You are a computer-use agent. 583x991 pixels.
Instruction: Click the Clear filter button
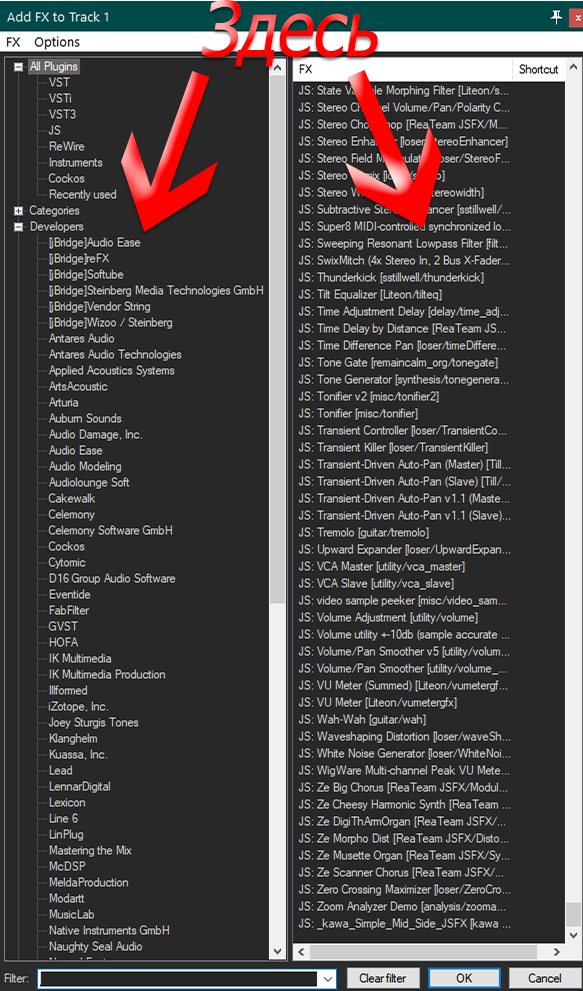point(383,978)
